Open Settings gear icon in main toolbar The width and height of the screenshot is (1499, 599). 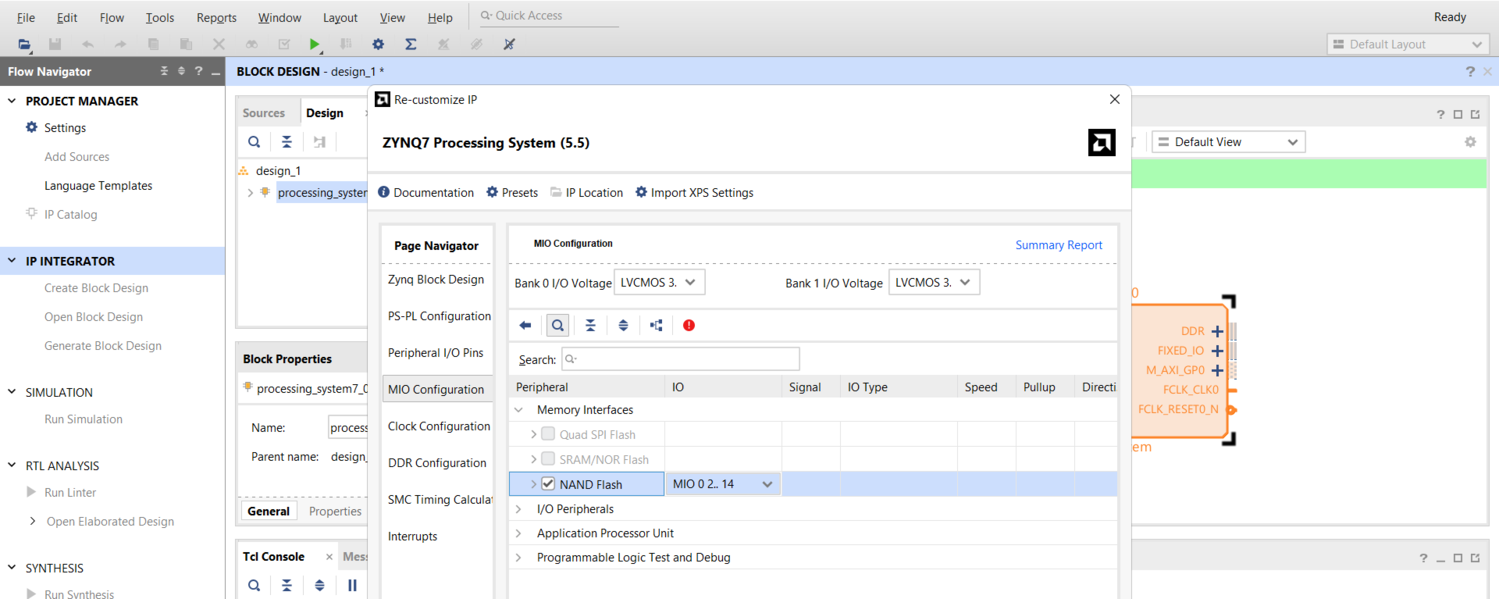(x=378, y=44)
